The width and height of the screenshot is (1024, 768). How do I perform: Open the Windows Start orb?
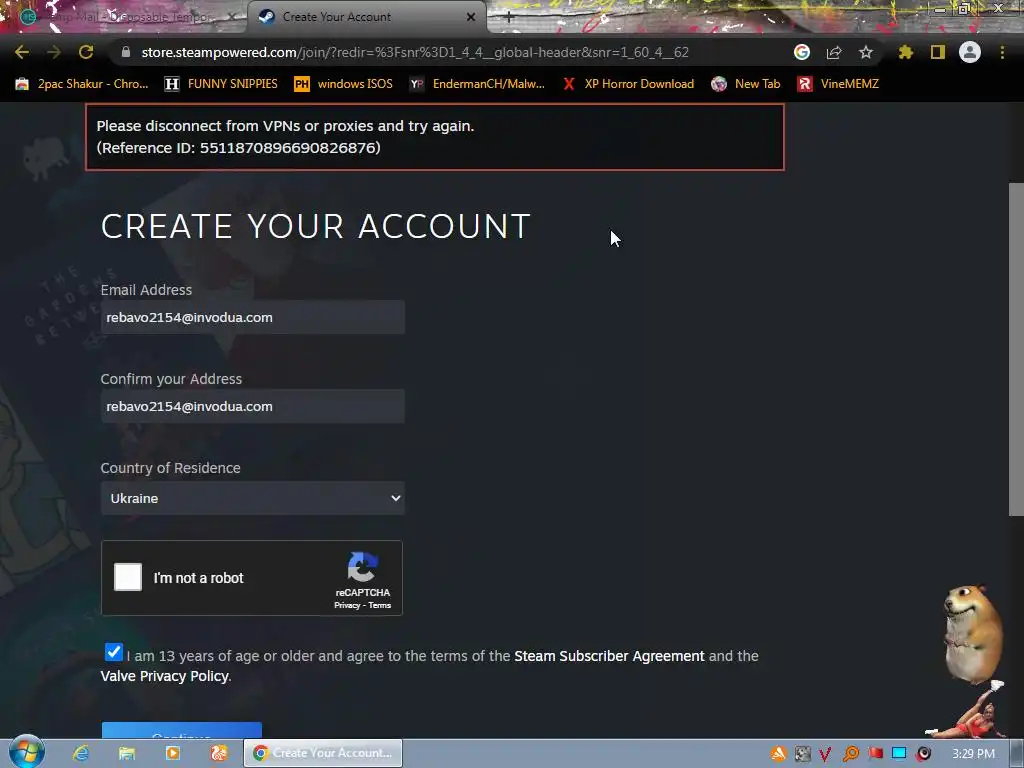(26, 752)
